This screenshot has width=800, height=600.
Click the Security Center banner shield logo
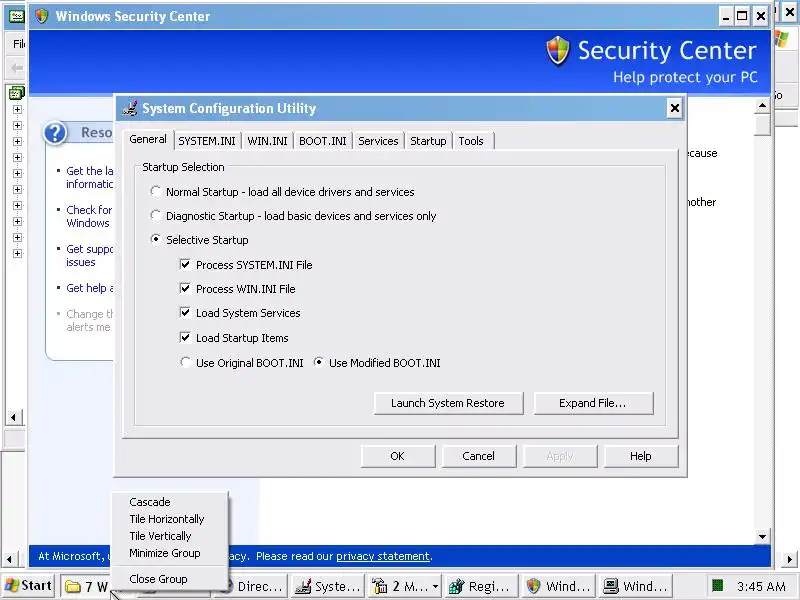[557, 51]
